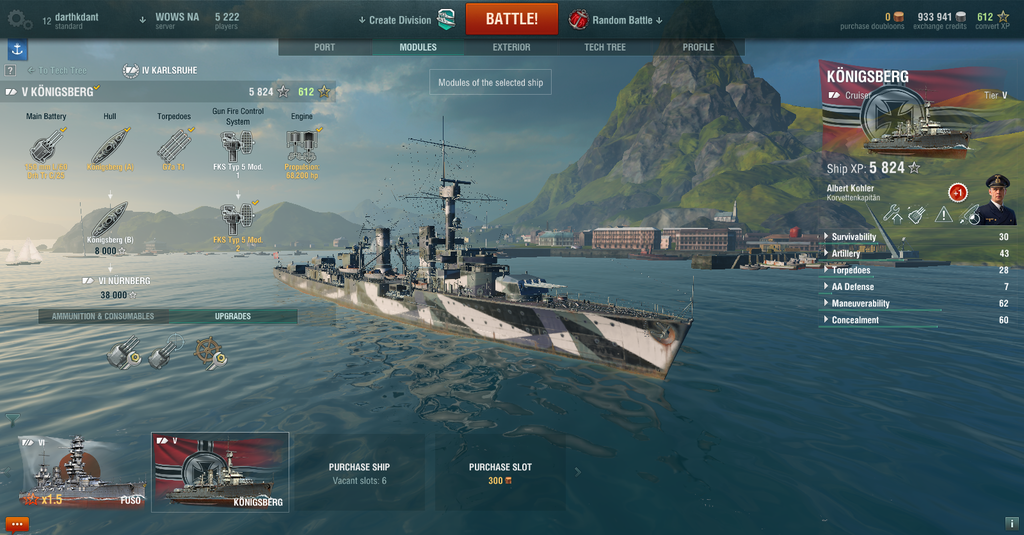Switch to the Upgrades tab
This screenshot has width=1024, height=535.
pos(232,316)
